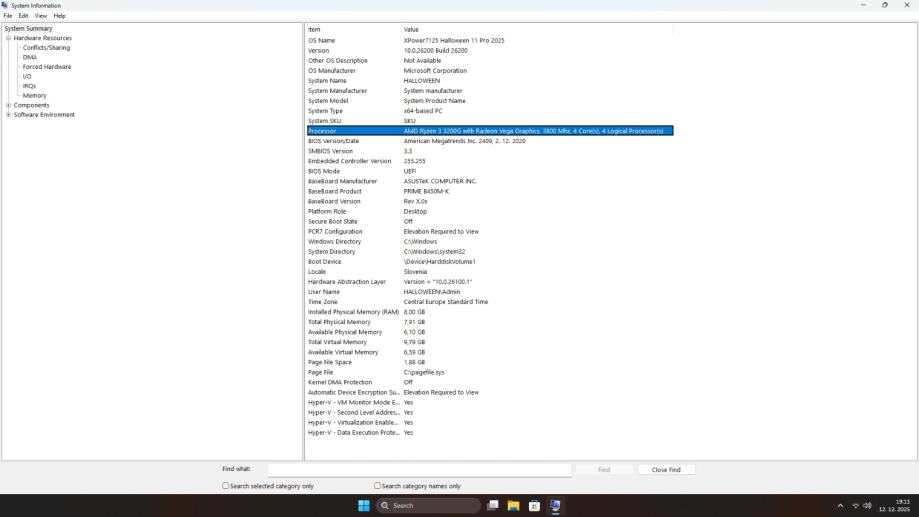This screenshot has width=919, height=517.
Task: Check Search category names only
Action: (377, 486)
